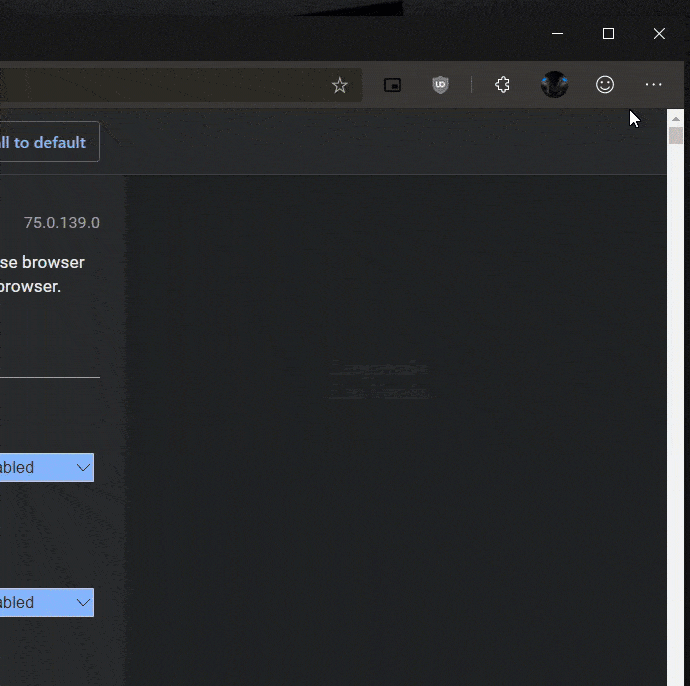Maximize the browser window

[x=608, y=34]
